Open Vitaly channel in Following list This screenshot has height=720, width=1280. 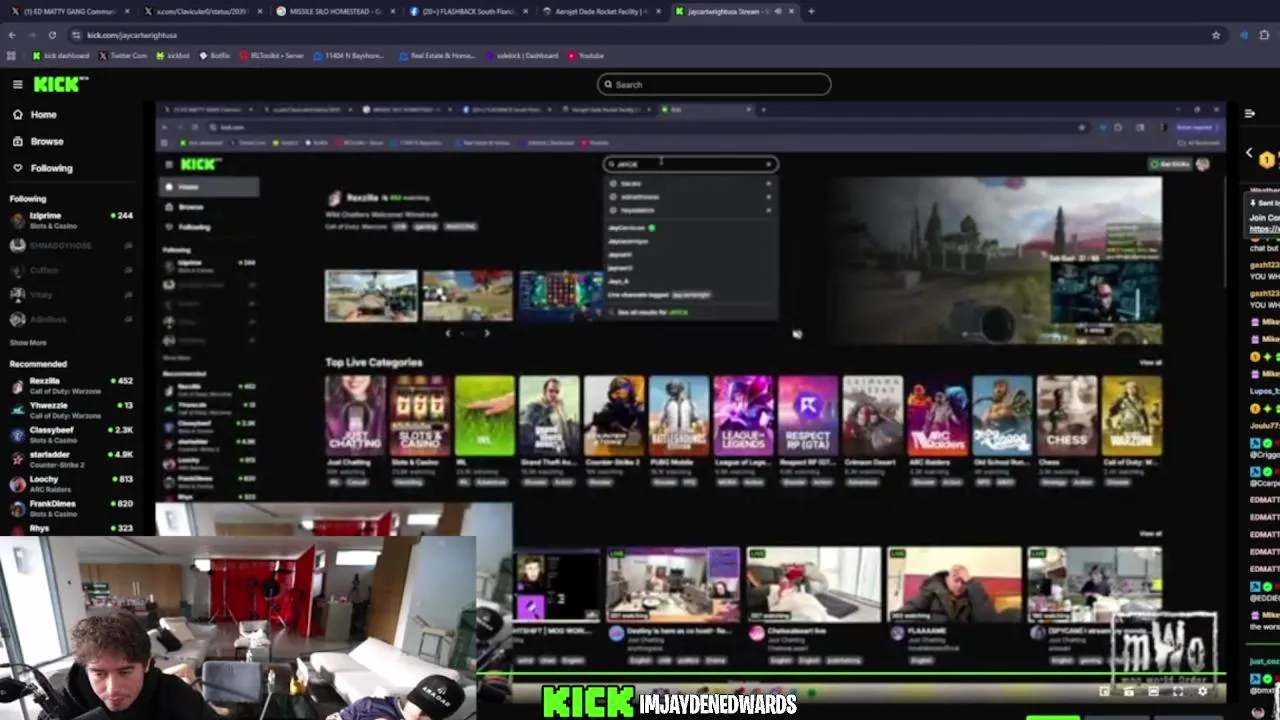click(70, 295)
